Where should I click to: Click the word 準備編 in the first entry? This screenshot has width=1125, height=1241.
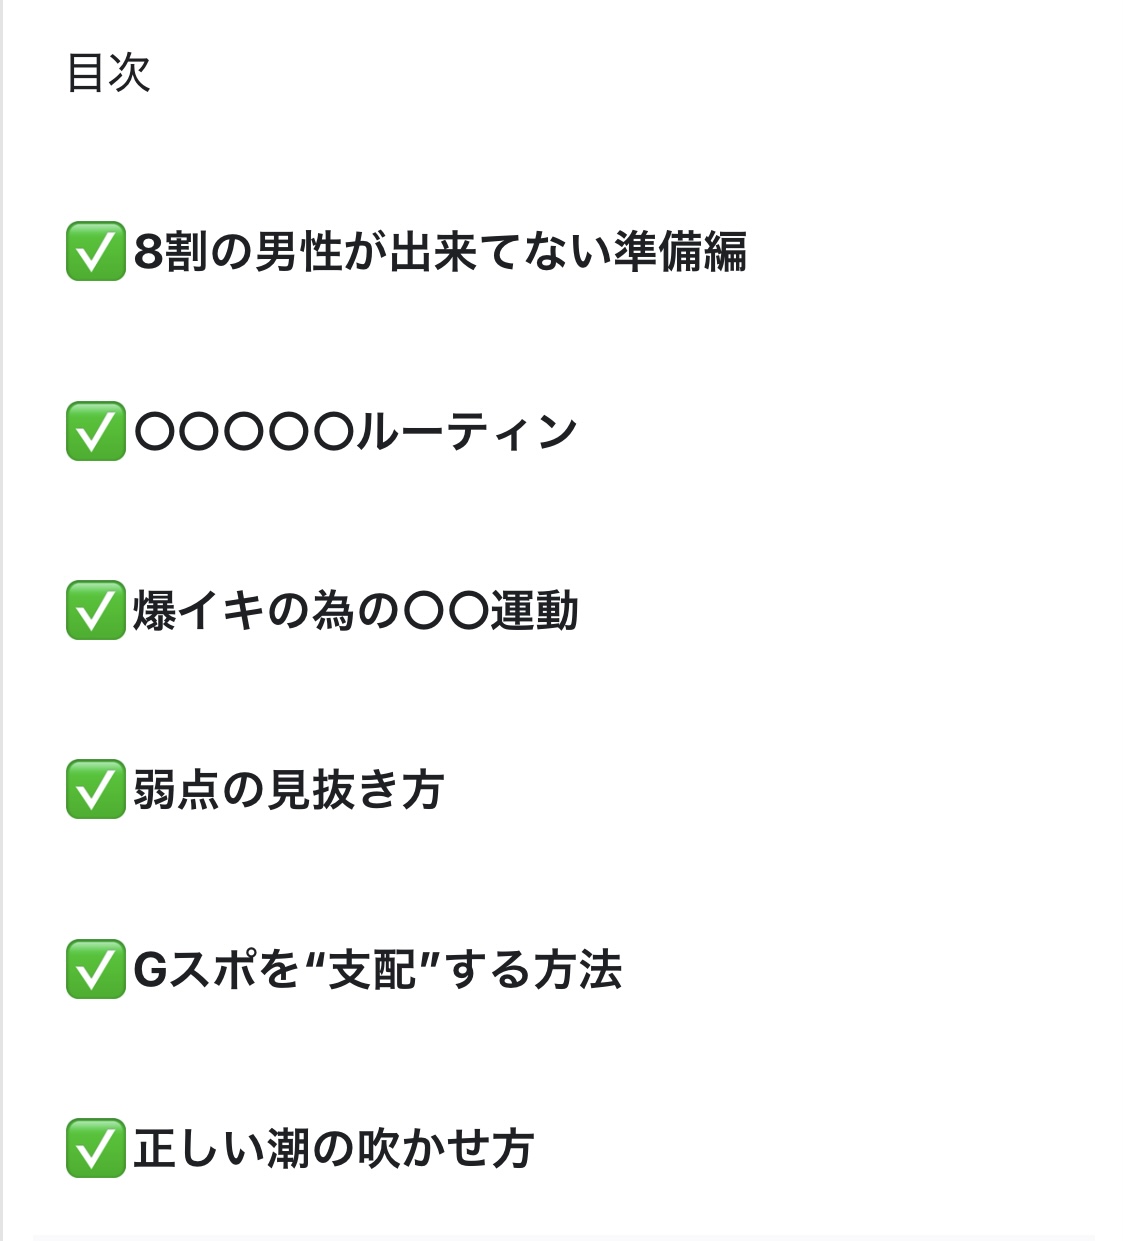[x=680, y=251]
